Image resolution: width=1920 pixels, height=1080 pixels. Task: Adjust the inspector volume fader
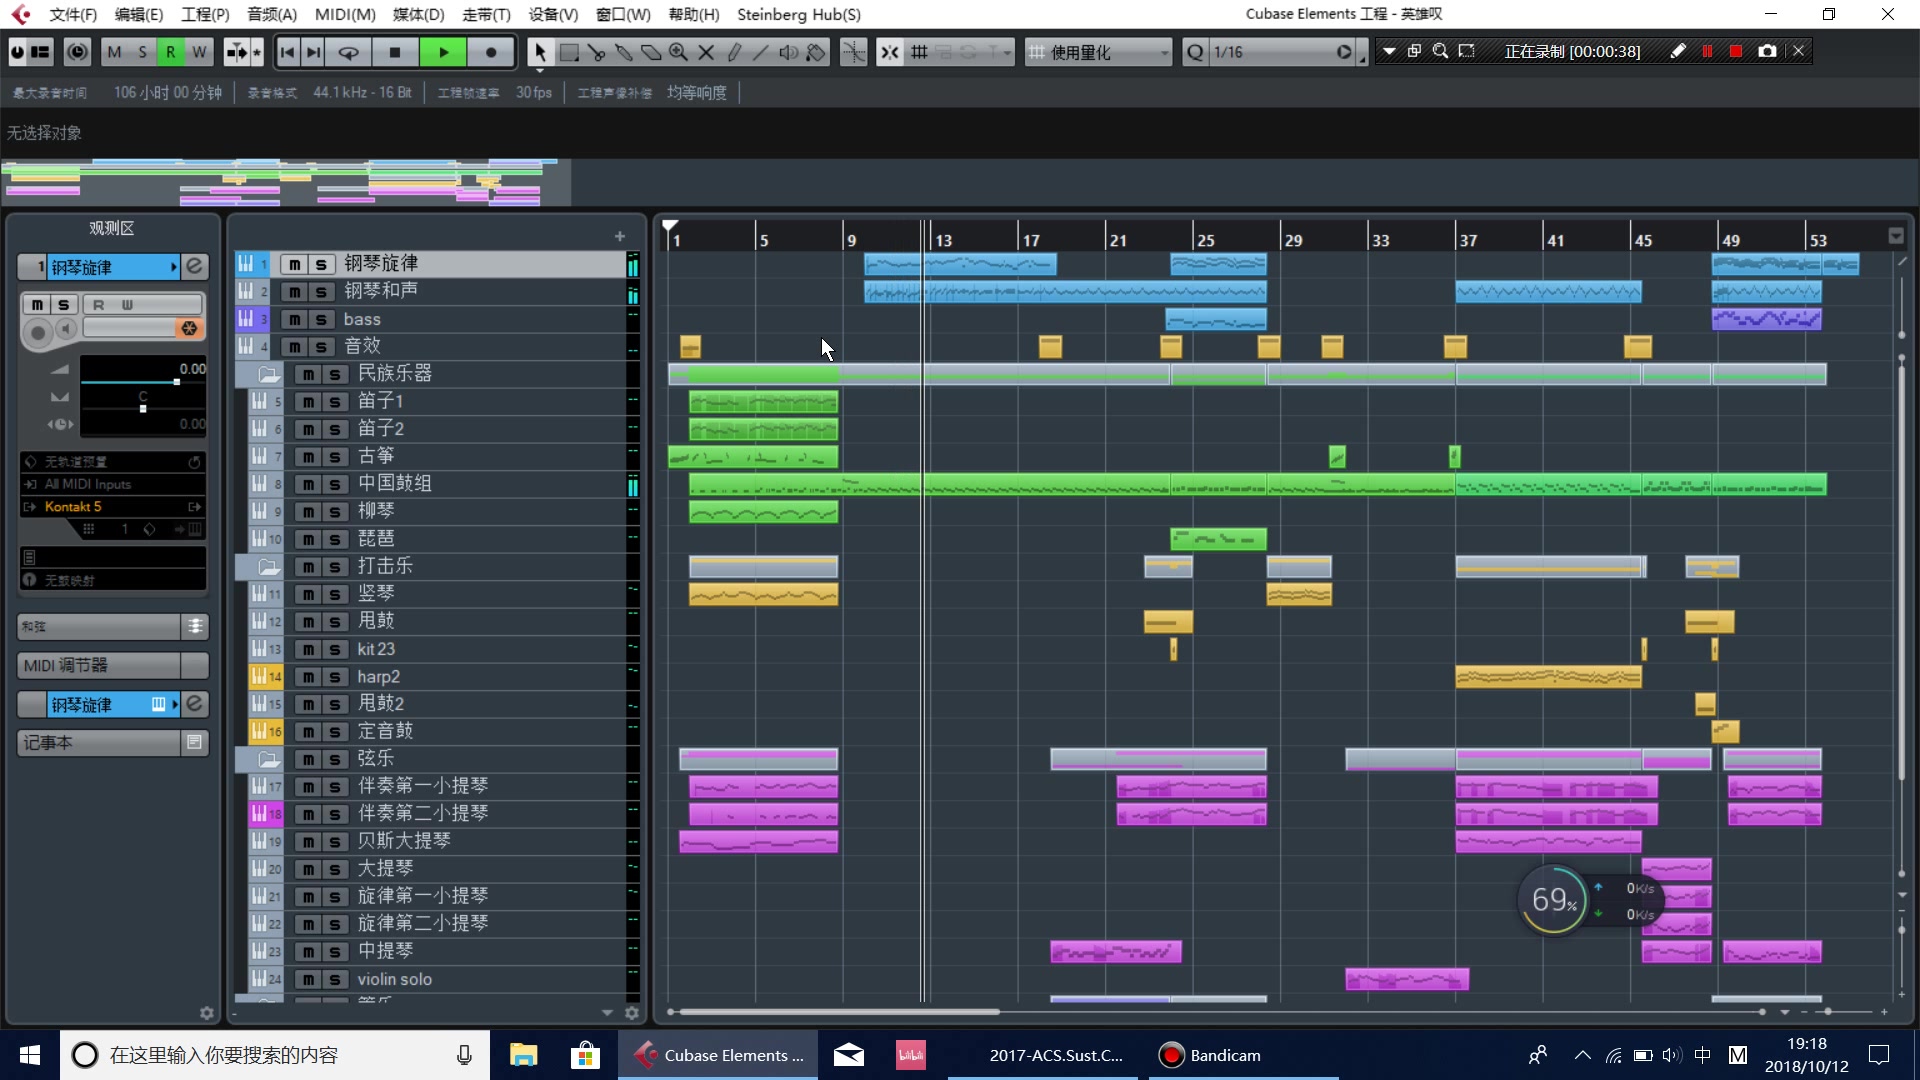177,382
